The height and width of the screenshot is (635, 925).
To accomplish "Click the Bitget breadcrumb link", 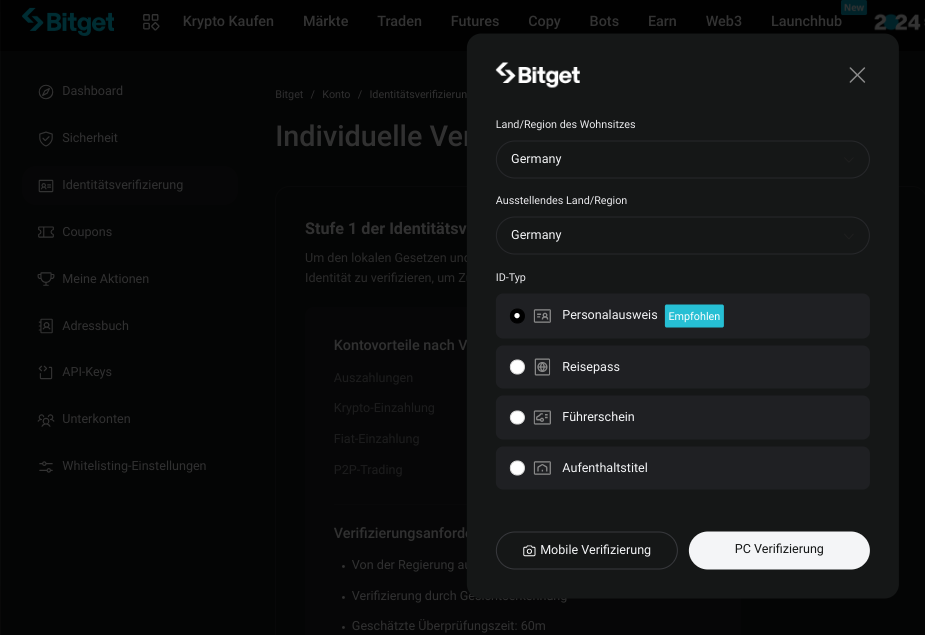I will coord(289,94).
